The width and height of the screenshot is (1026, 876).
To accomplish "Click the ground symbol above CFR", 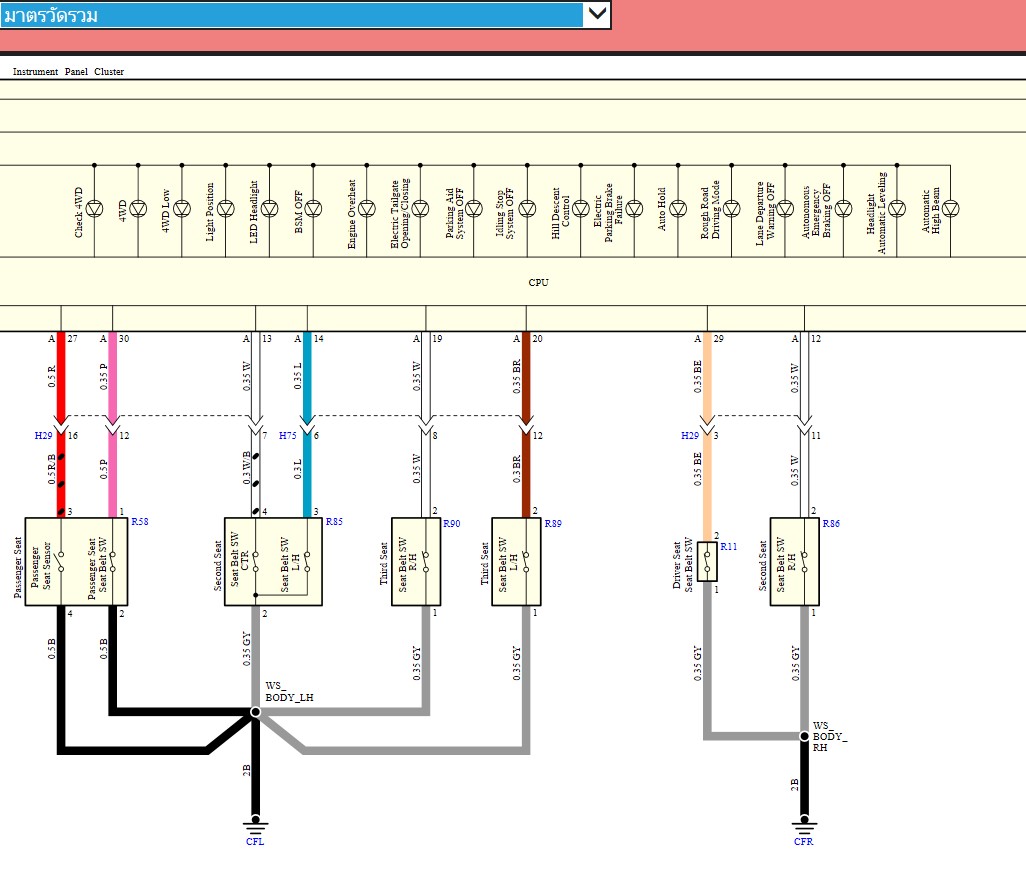I will (x=804, y=826).
